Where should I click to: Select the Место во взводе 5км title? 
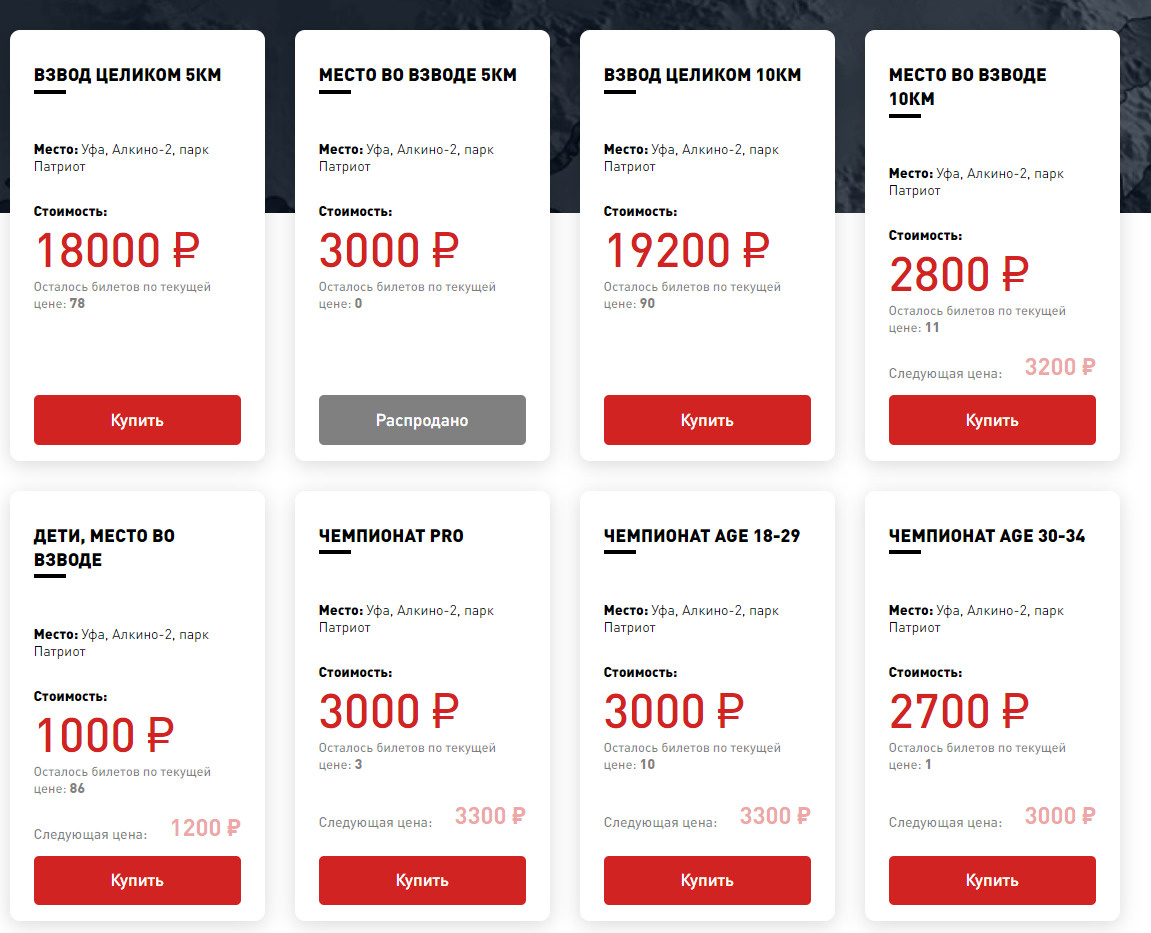pos(418,75)
